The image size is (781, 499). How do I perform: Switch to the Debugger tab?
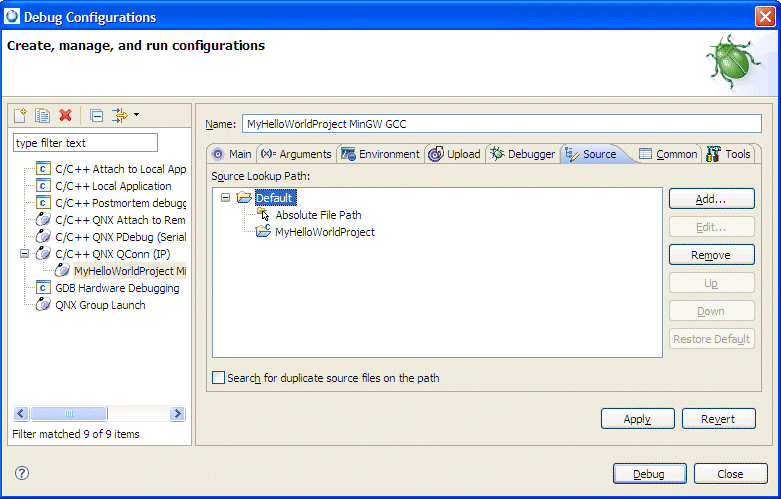[522, 154]
